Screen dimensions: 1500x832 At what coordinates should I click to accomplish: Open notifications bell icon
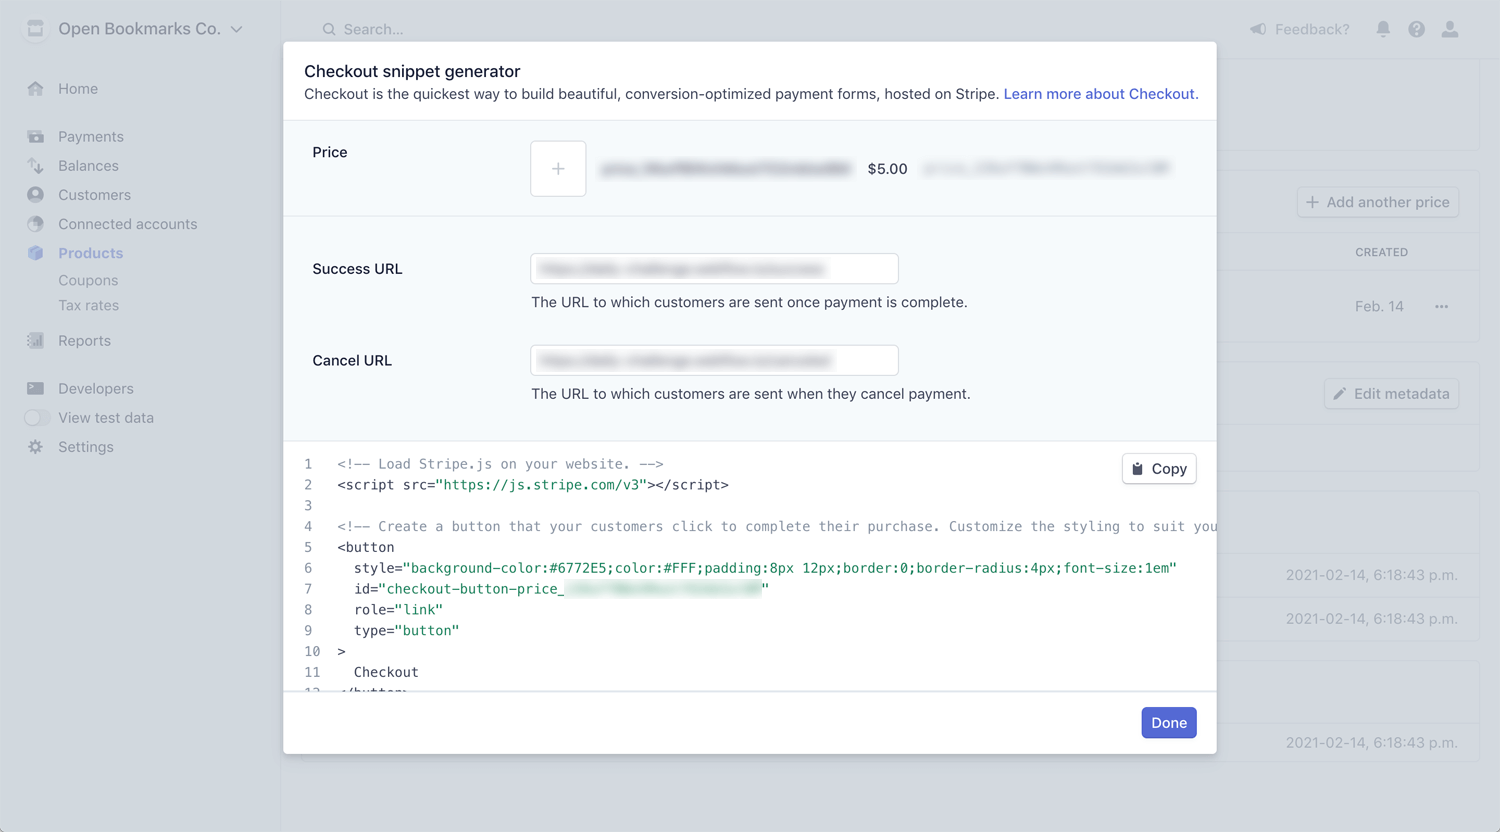[x=1383, y=29]
